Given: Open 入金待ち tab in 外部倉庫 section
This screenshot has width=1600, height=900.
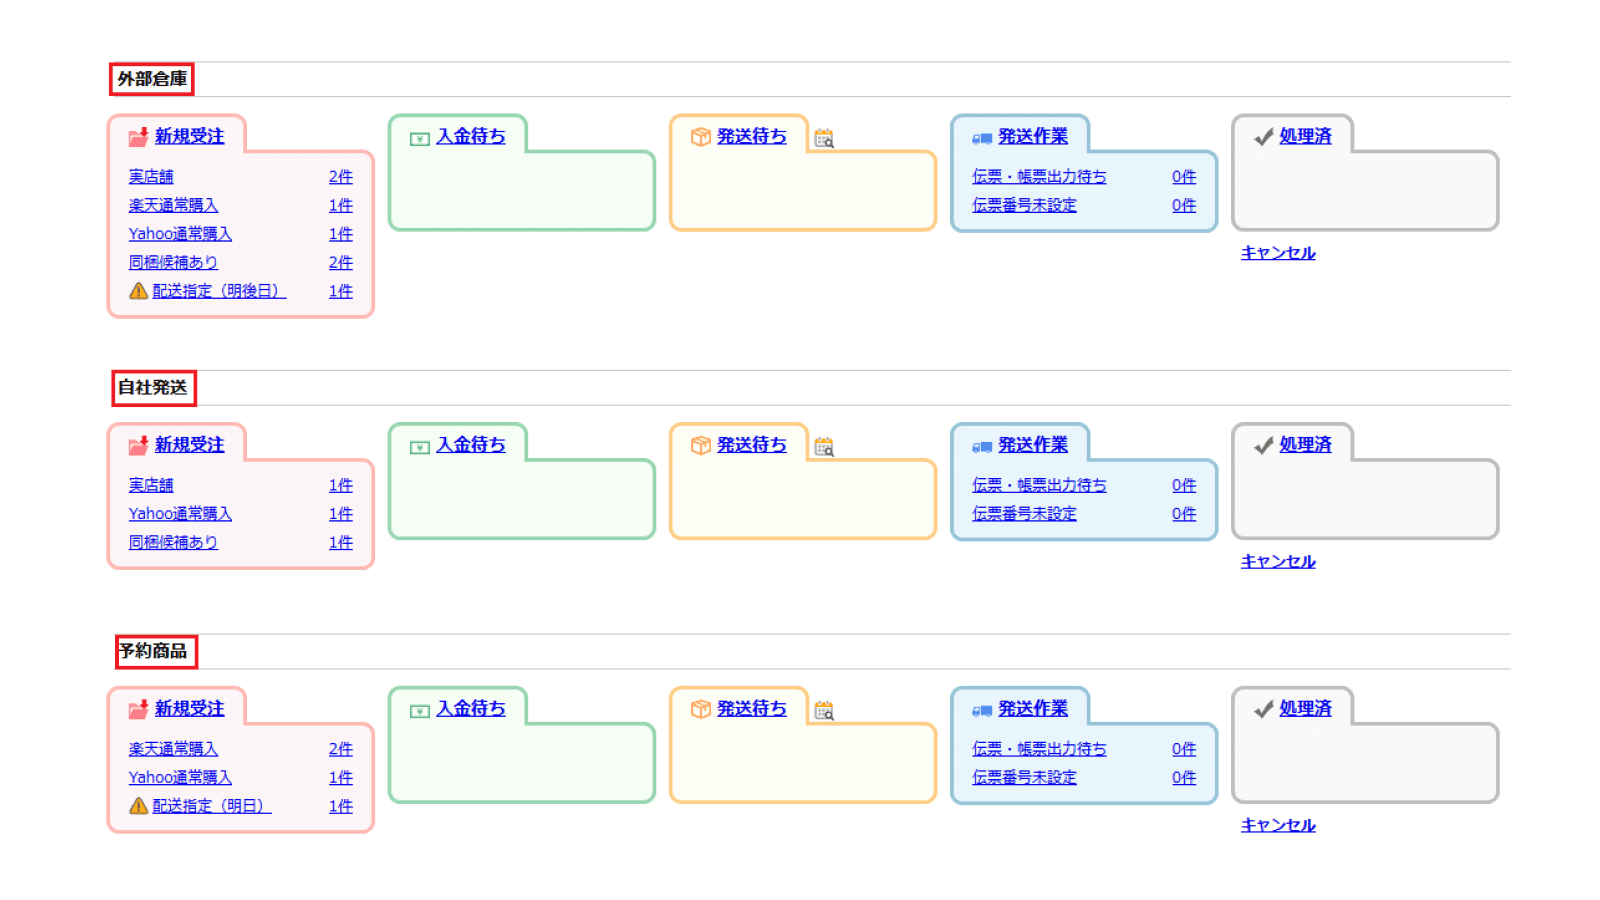Looking at the screenshot, I should point(470,136).
